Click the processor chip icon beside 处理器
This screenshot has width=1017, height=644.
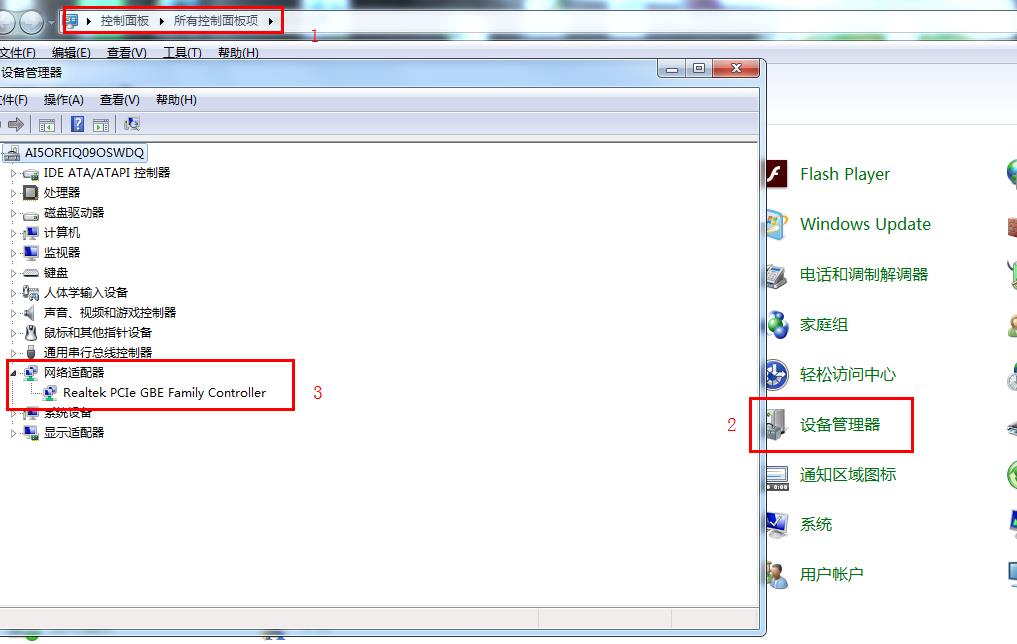[30, 193]
